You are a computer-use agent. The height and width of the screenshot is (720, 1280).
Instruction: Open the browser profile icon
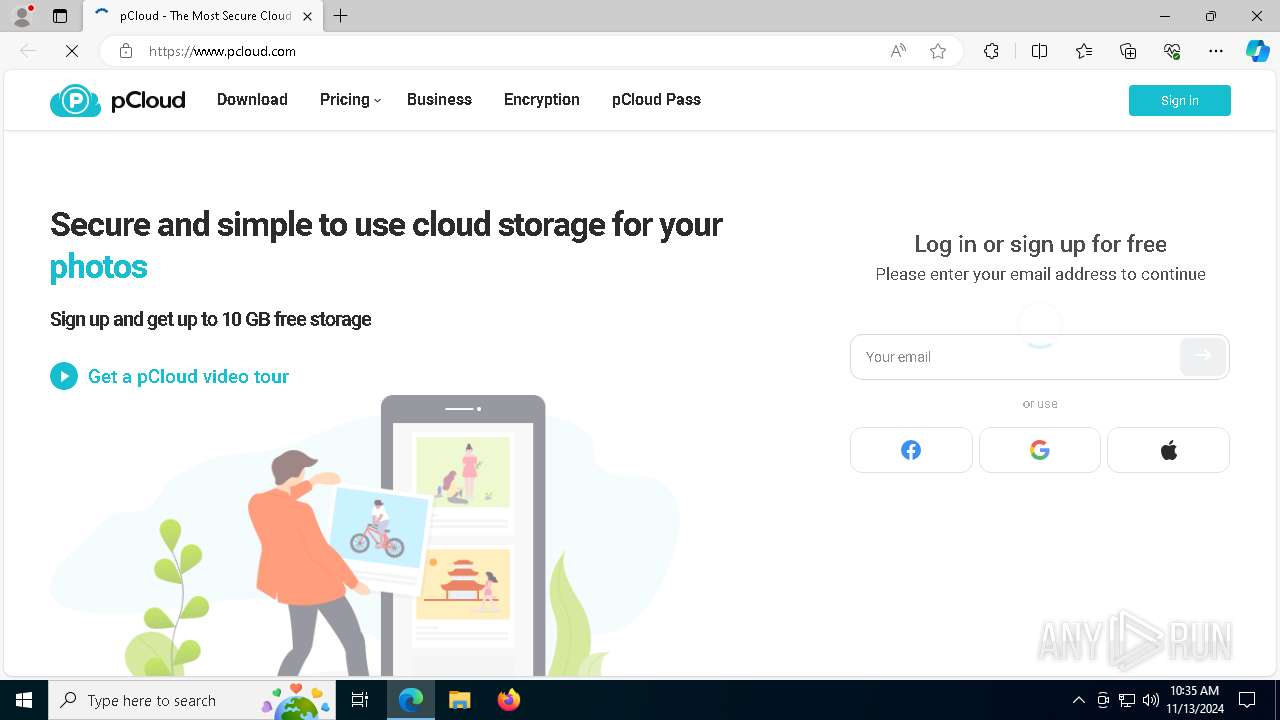coord(22,16)
